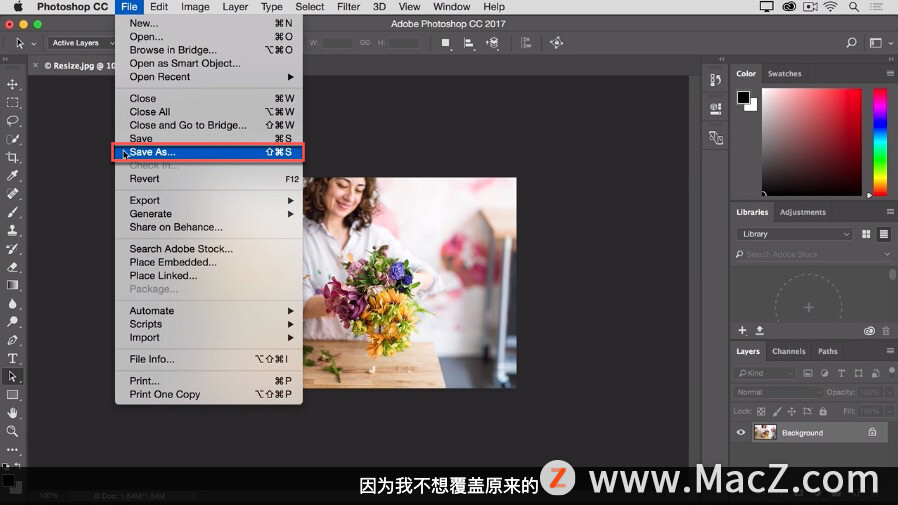Expand the Scripts submenu

point(209,324)
